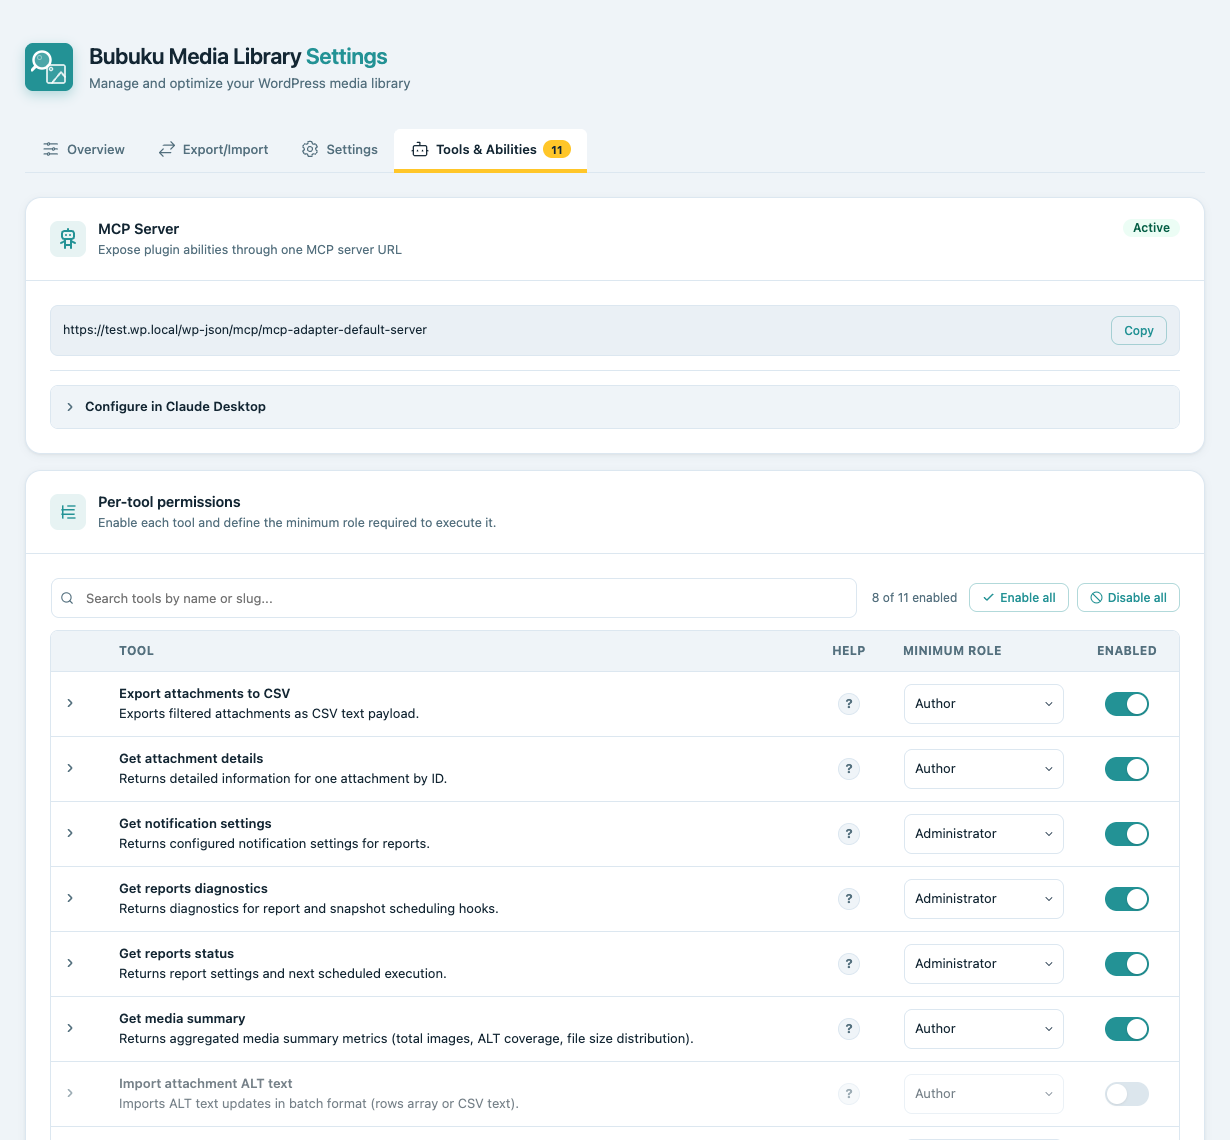Click the Disable all button
The height and width of the screenshot is (1140, 1230).
1128,598
